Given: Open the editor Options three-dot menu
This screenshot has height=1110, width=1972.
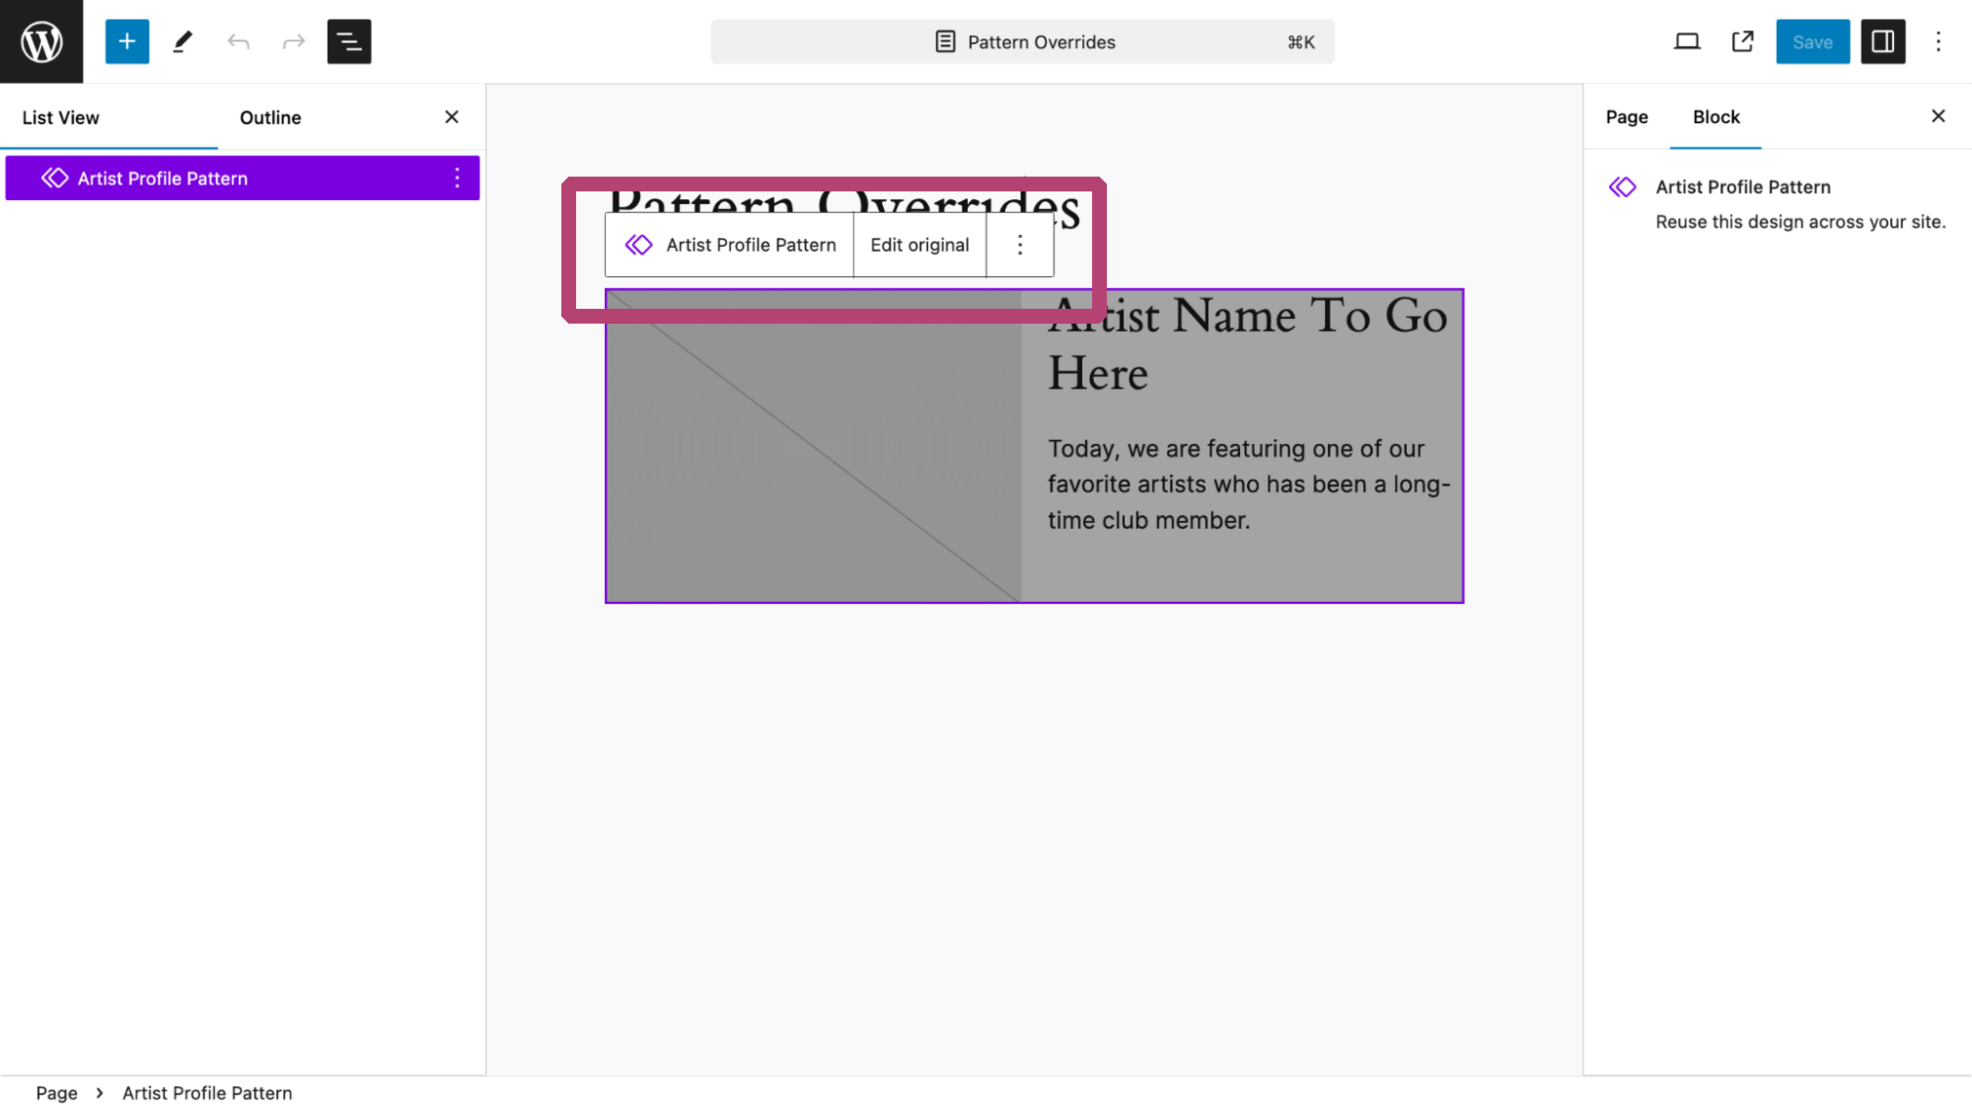Looking at the screenshot, I should click(x=1938, y=41).
